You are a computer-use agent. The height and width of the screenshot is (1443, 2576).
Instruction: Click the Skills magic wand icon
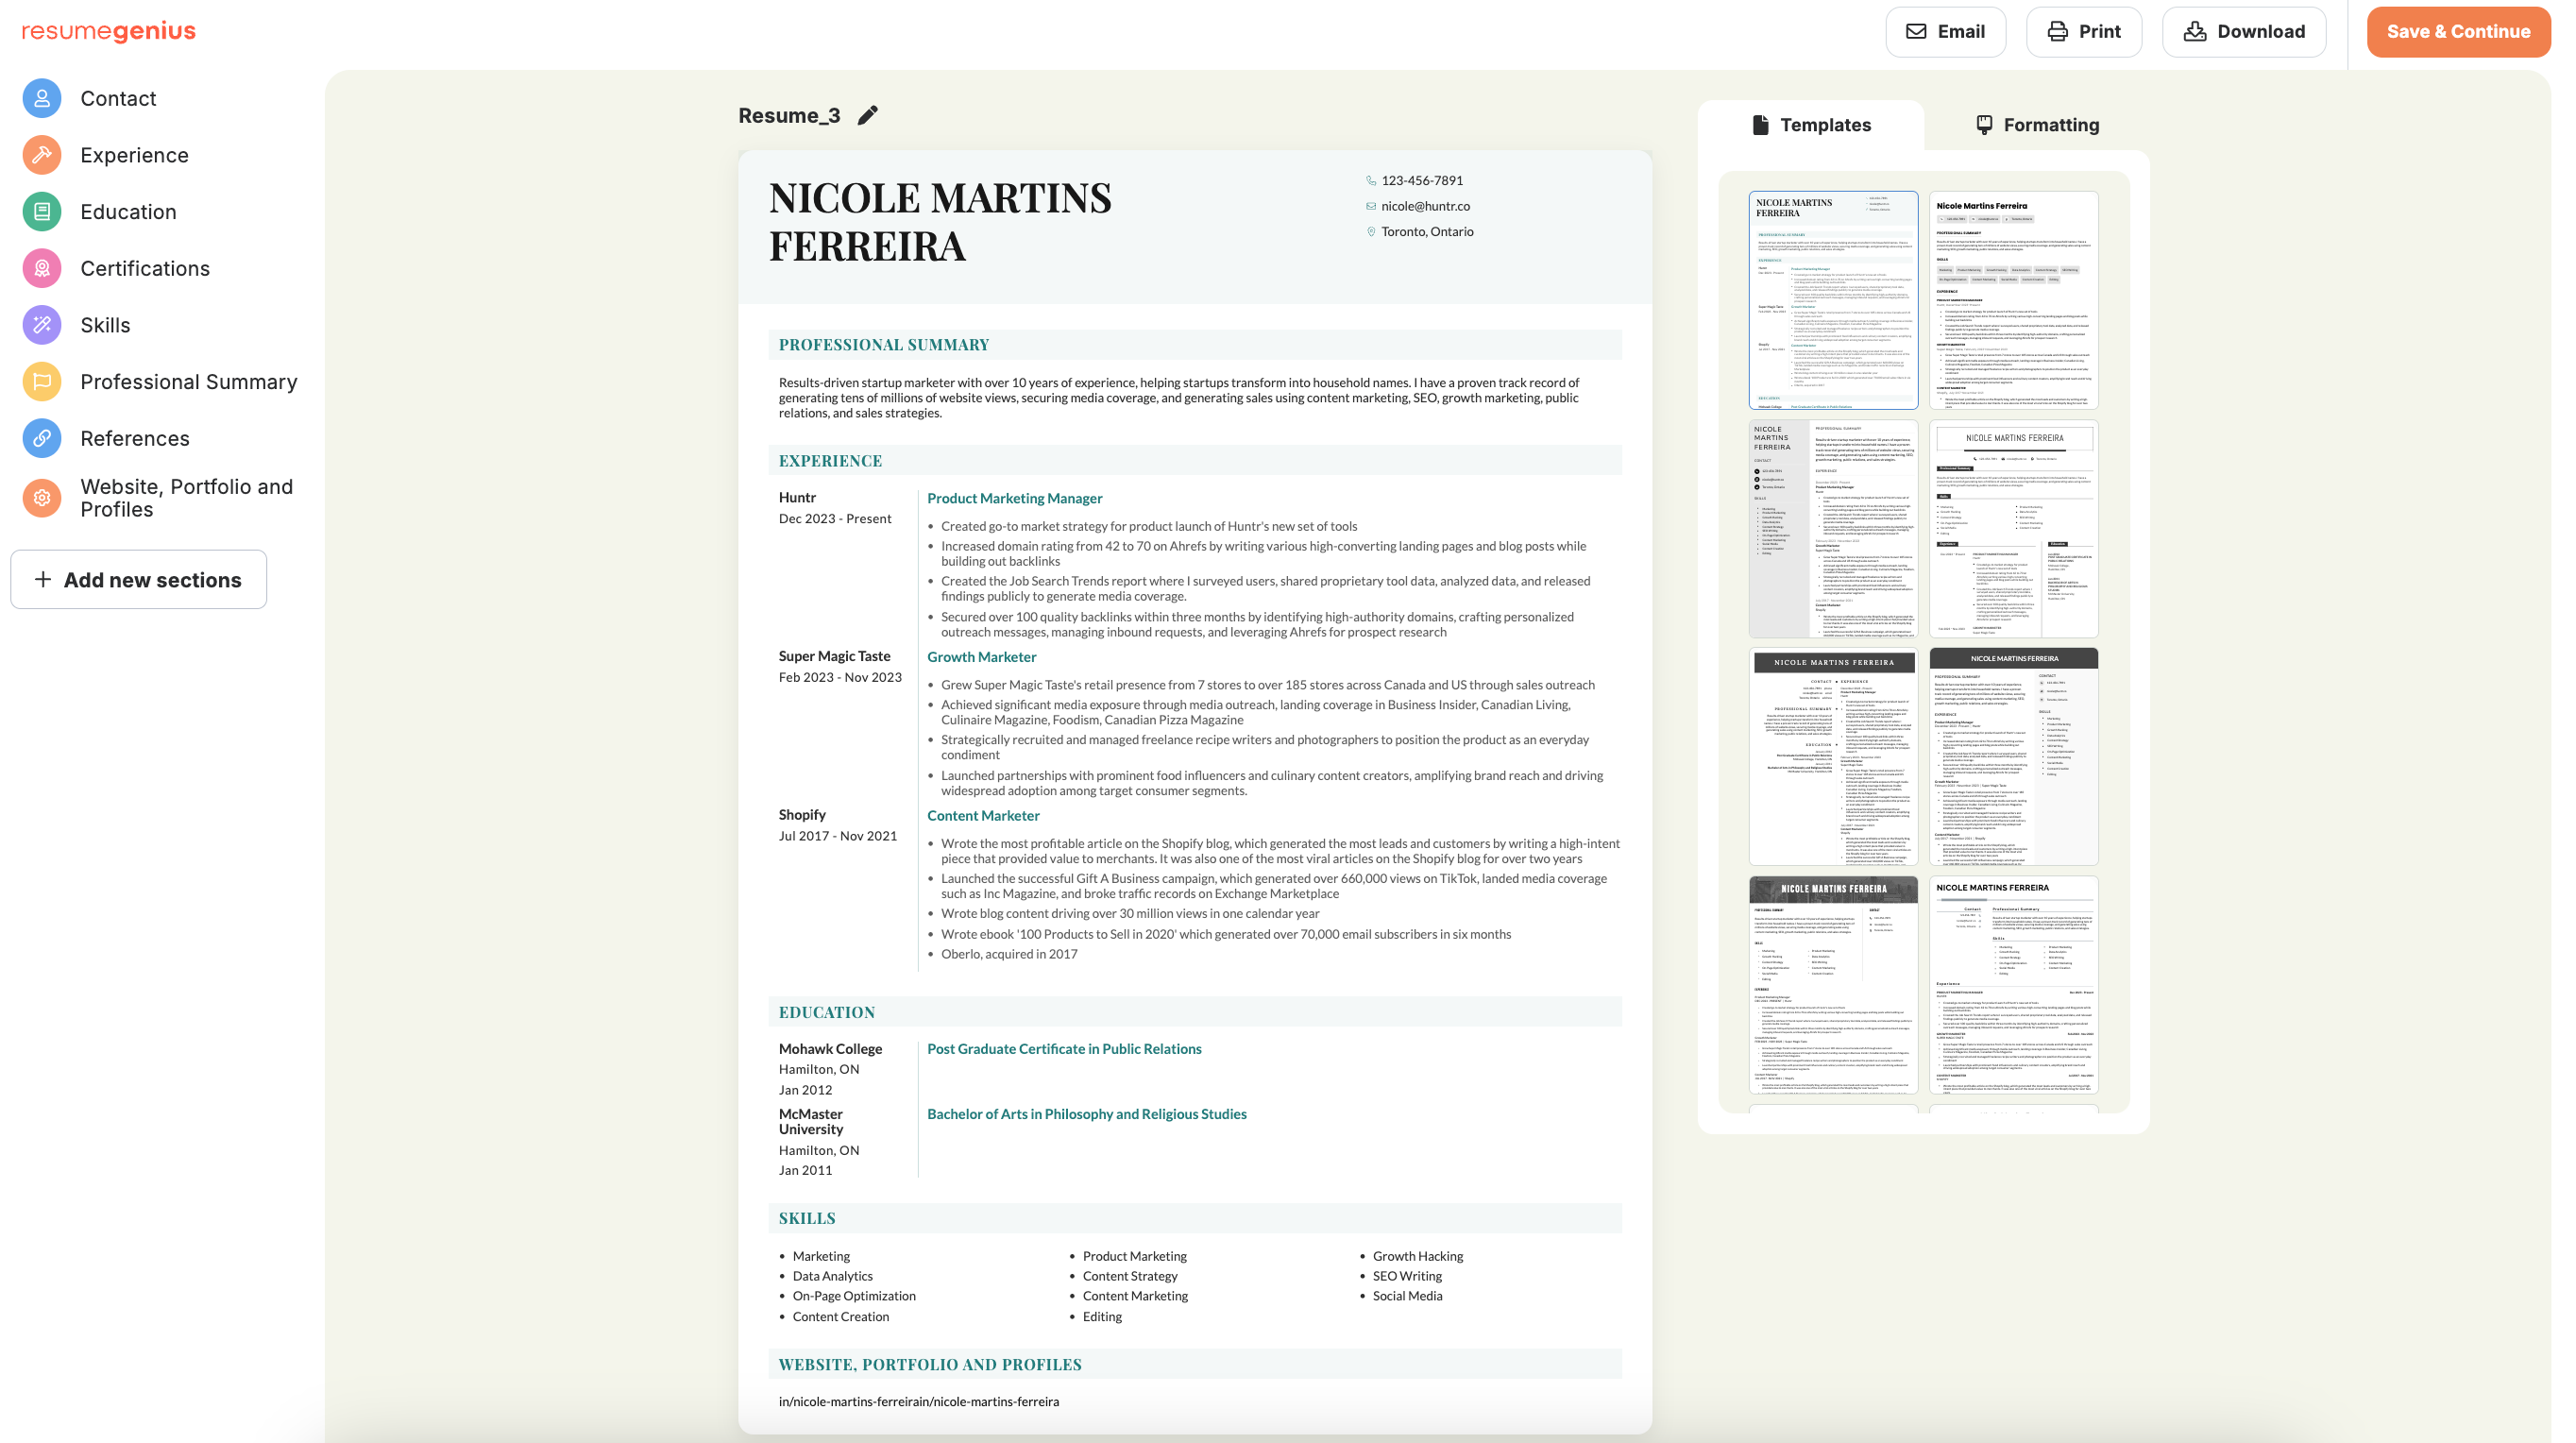42,325
